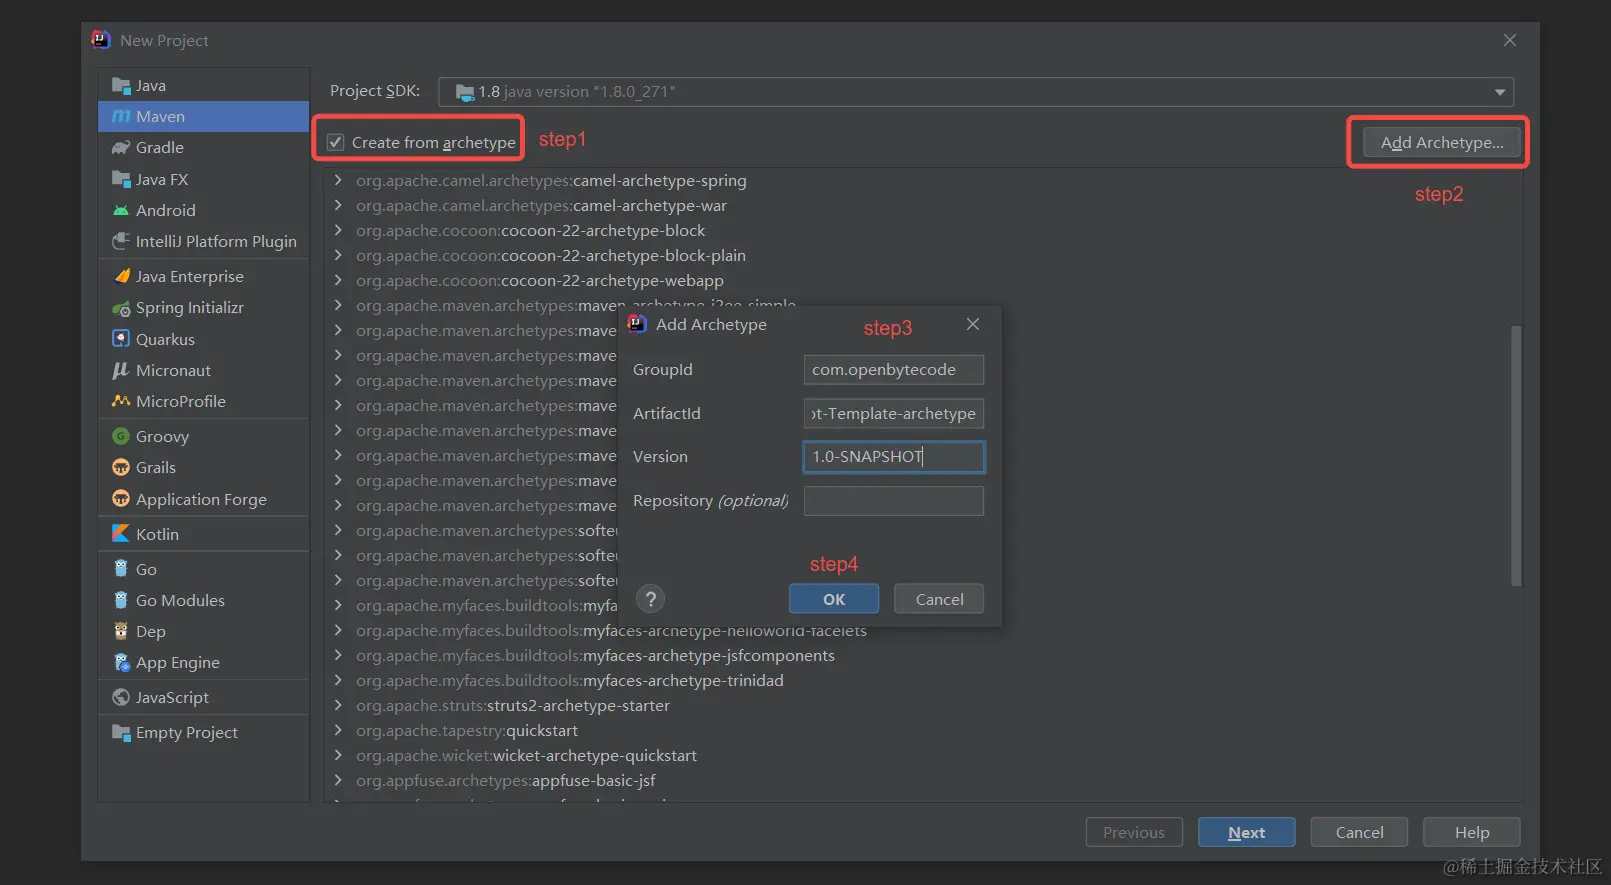
Task: Select Empty Project label
Action: tap(187, 732)
